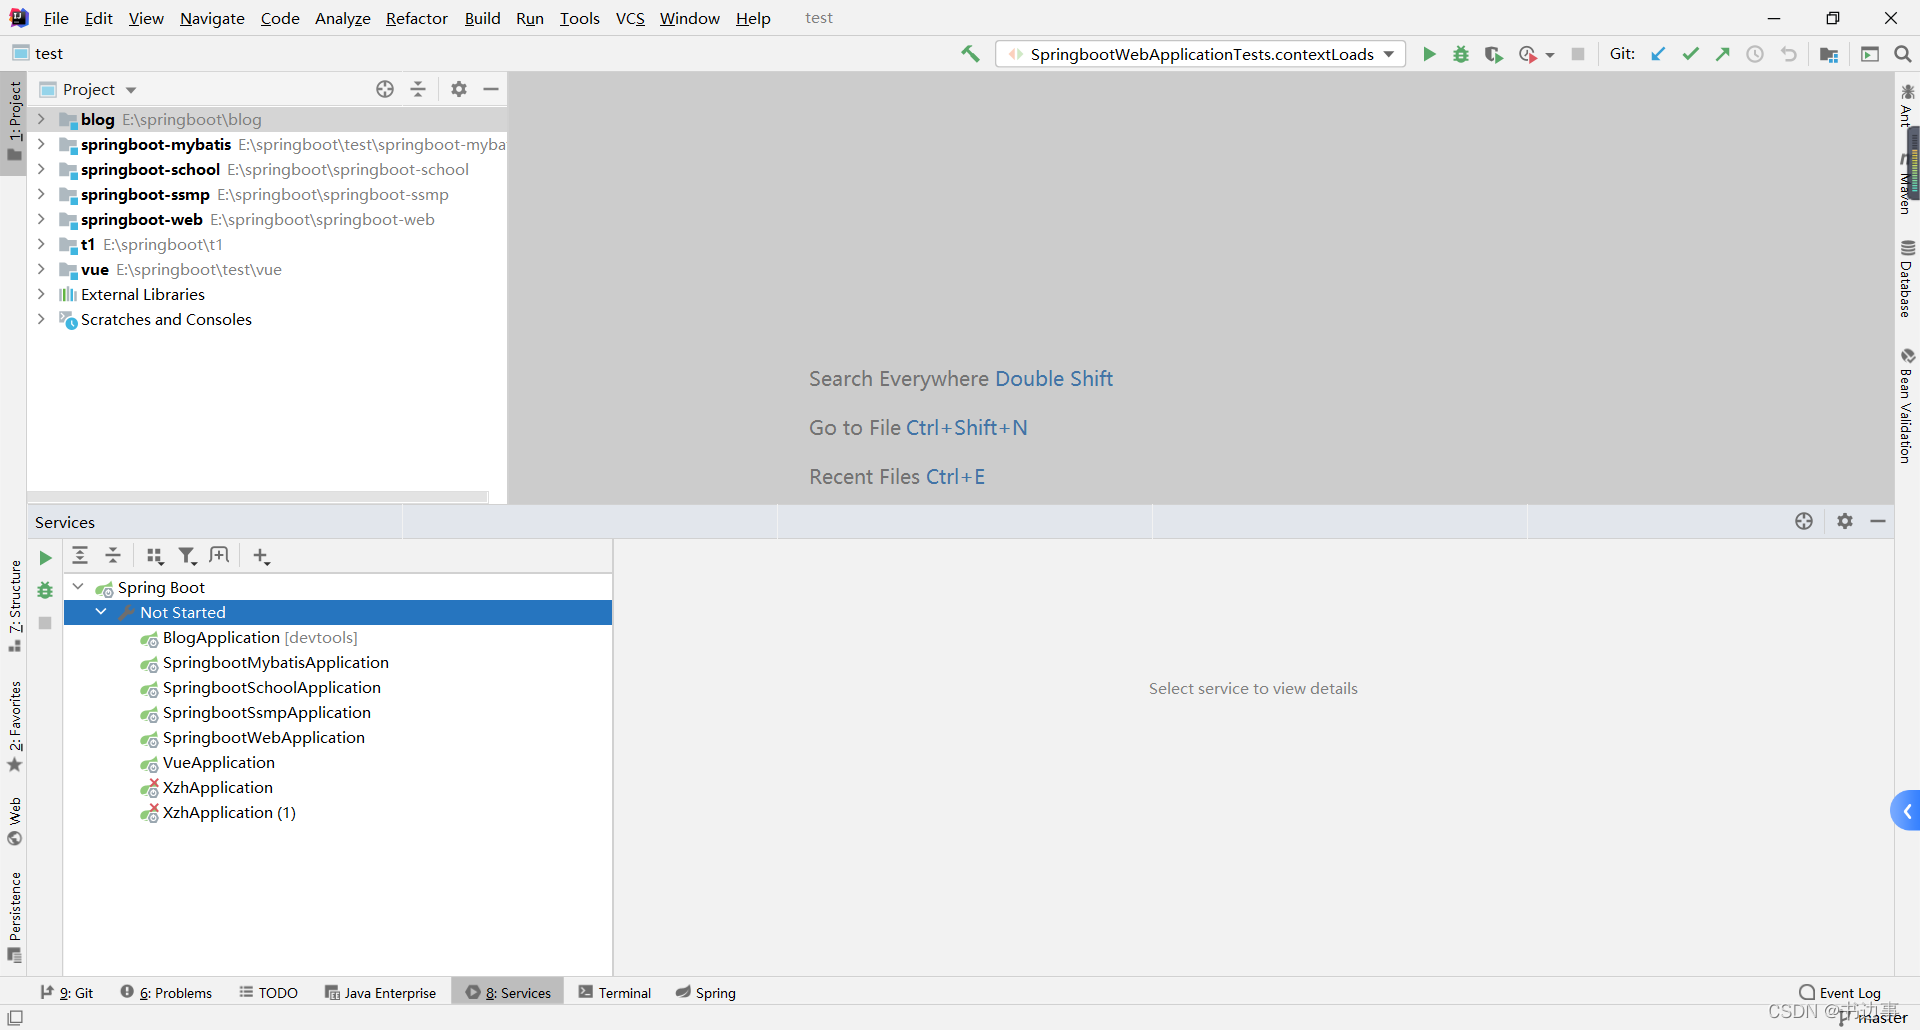Toggle the Project tool window sidebar button
This screenshot has height=1030, width=1920.
click(14, 120)
